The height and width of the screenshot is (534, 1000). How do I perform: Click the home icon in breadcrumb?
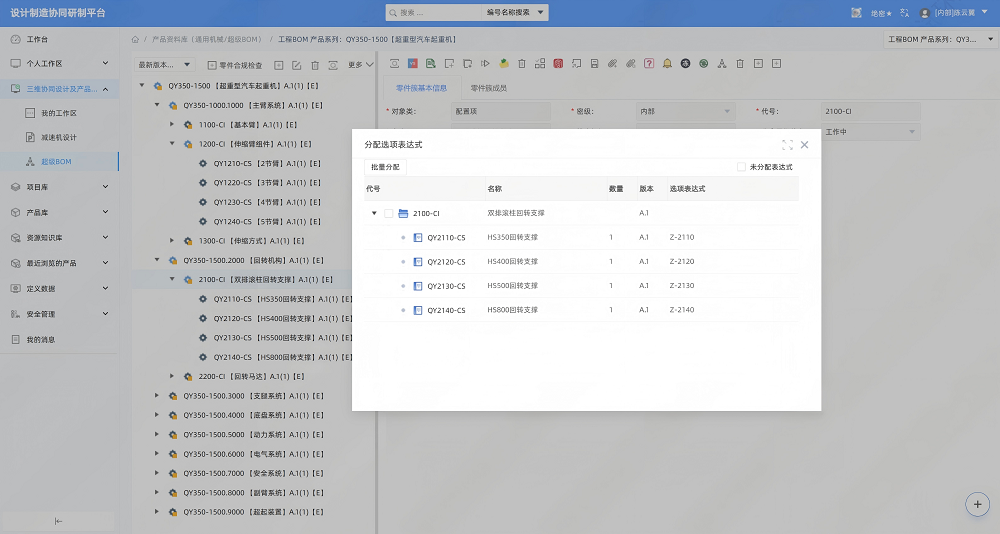135,40
